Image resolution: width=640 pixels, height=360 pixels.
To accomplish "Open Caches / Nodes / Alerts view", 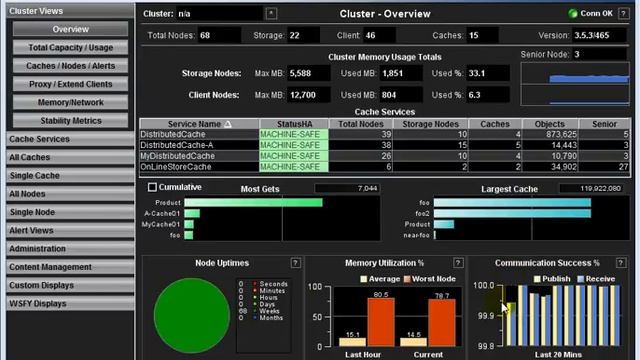I will click(70, 66).
